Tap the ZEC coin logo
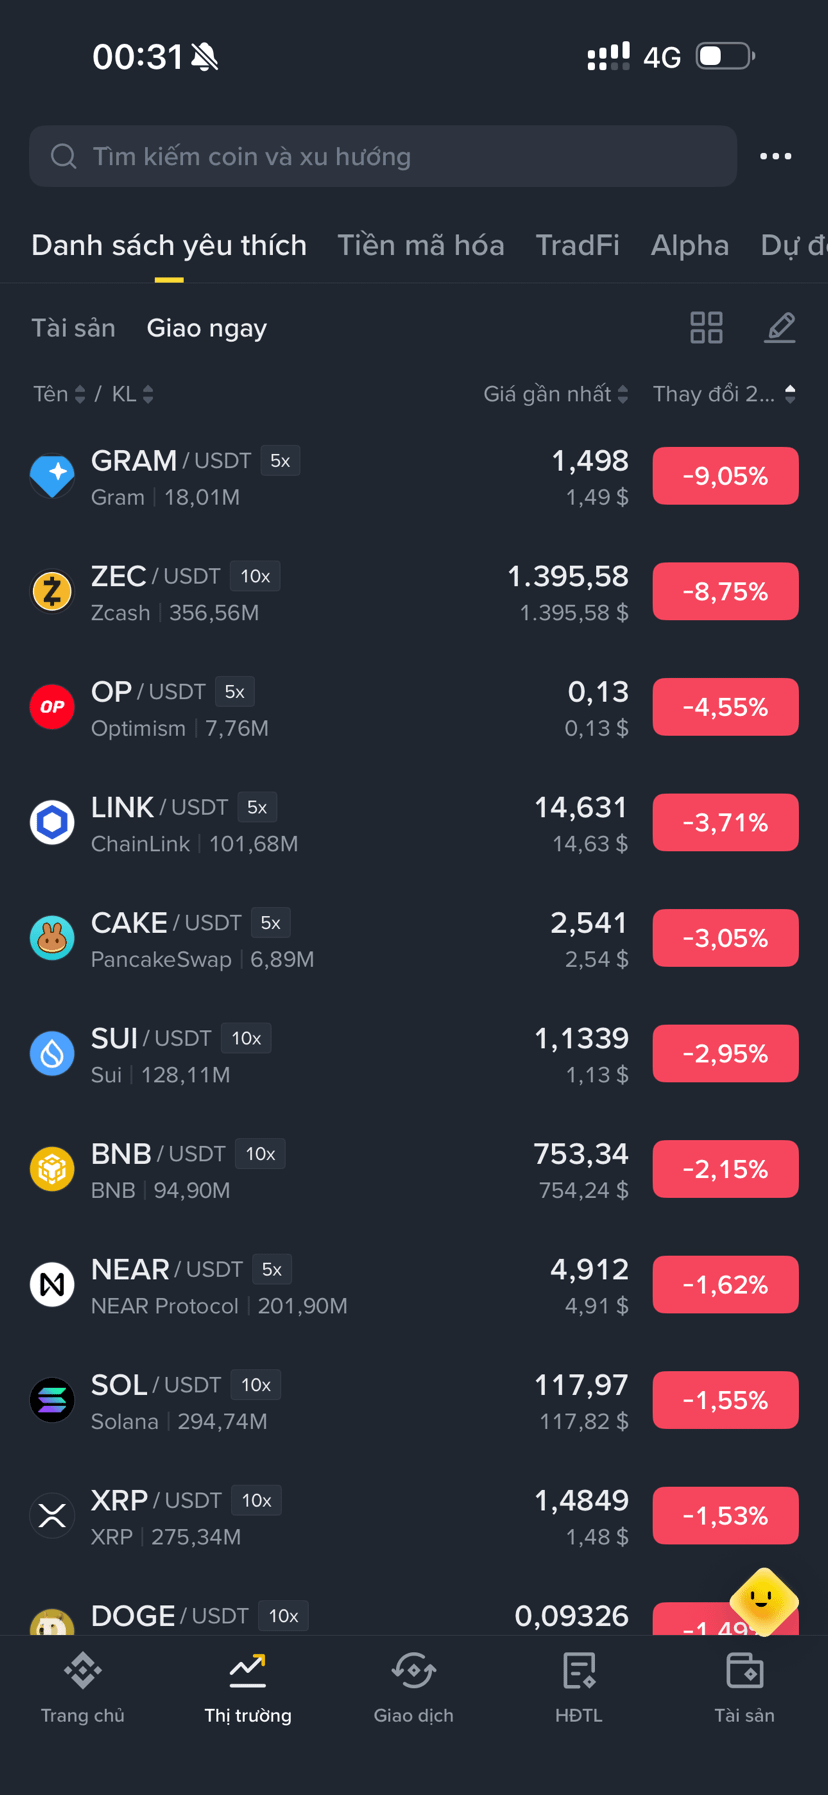Viewport: 828px width, 1795px height. (52, 591)
